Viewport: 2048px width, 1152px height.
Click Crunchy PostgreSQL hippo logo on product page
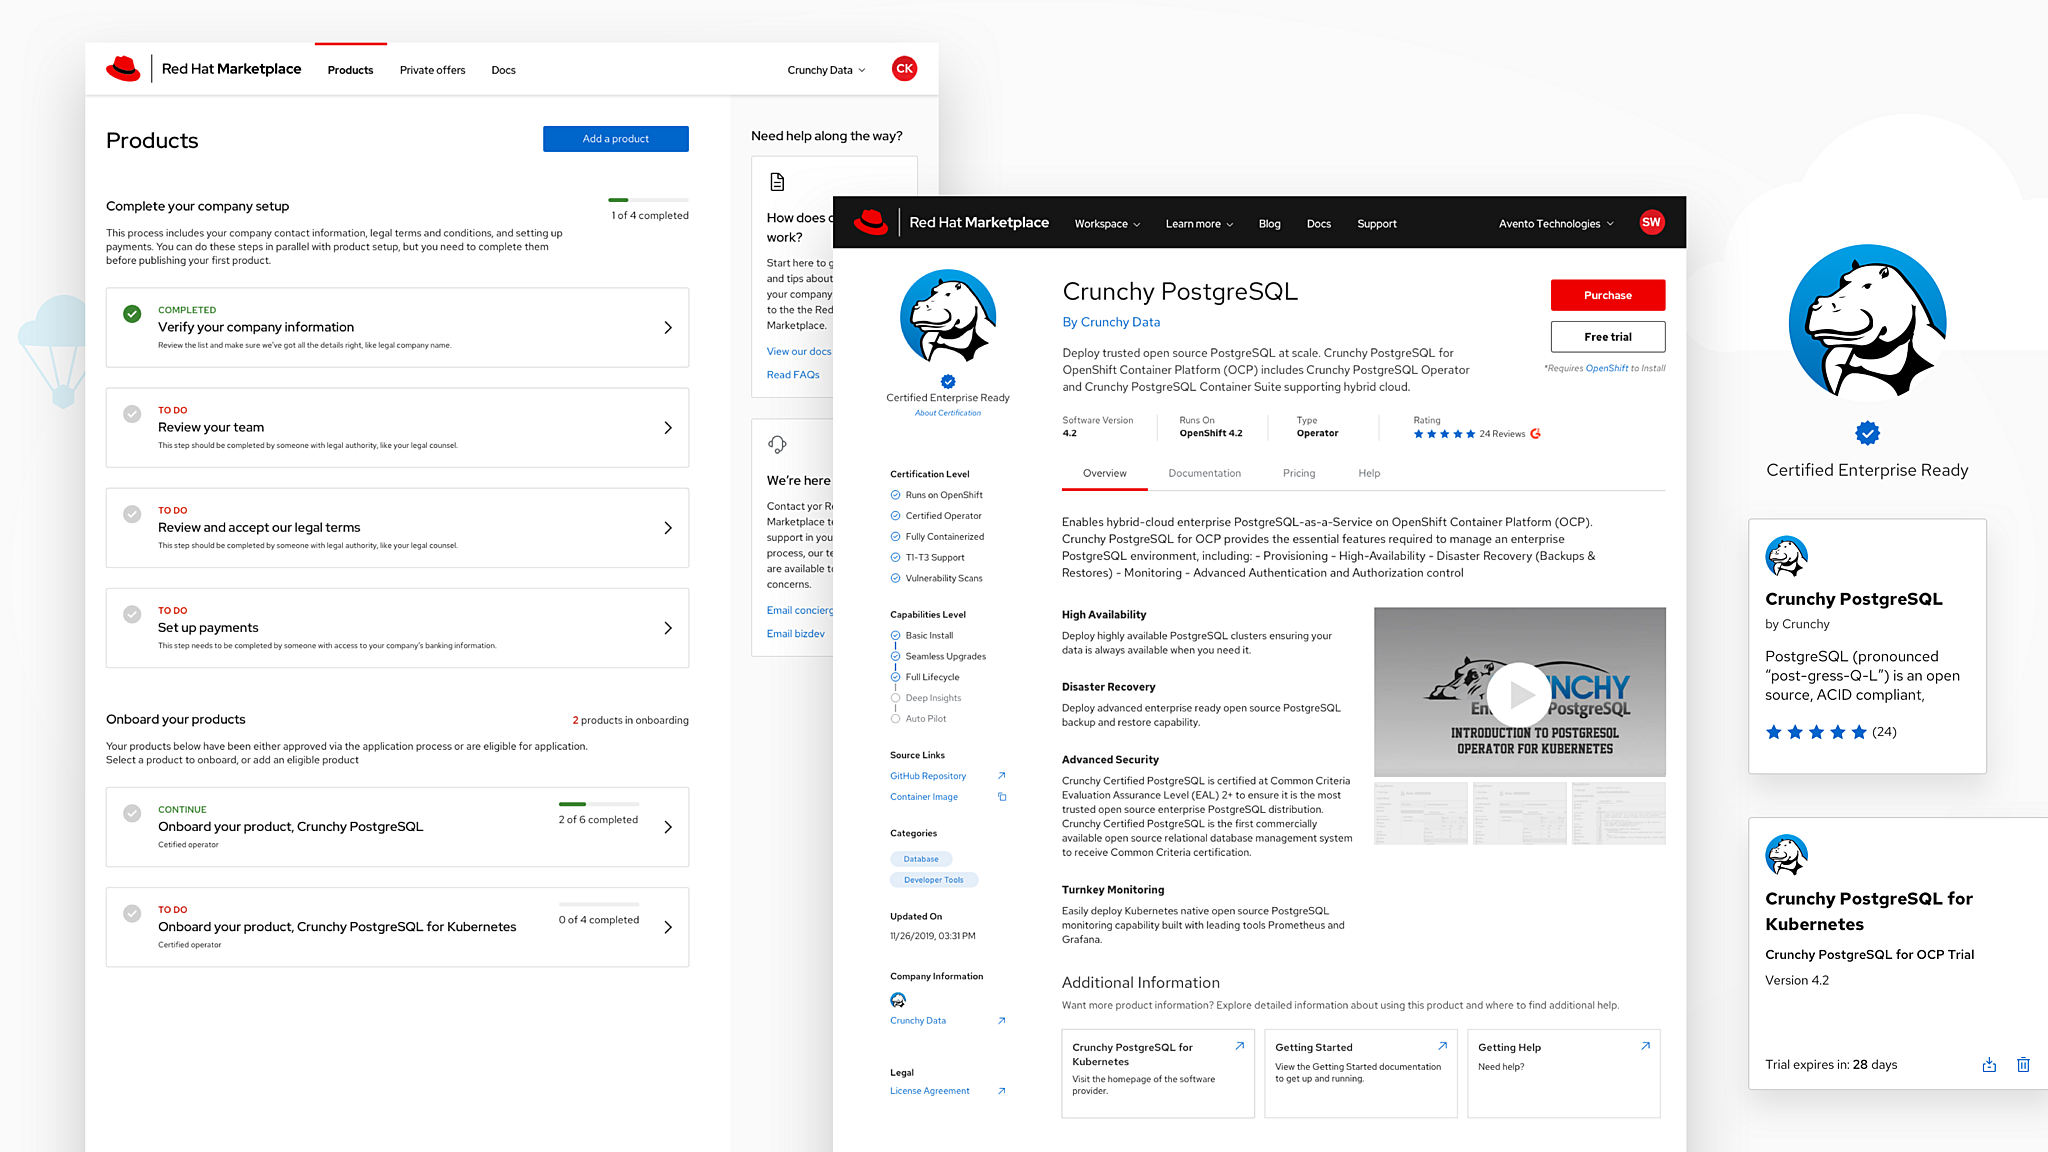point(948,317)
